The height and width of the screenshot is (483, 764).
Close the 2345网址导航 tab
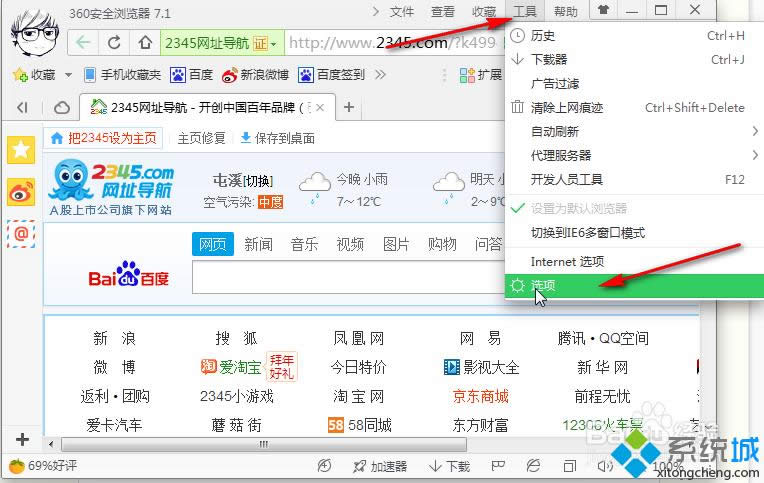tap(320, 107)
